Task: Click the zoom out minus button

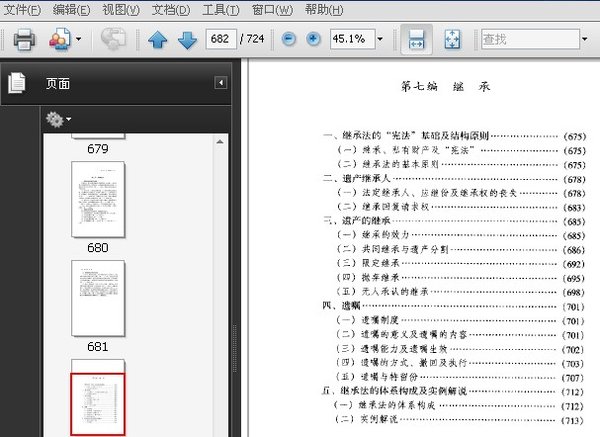Action: coord(289,39)
